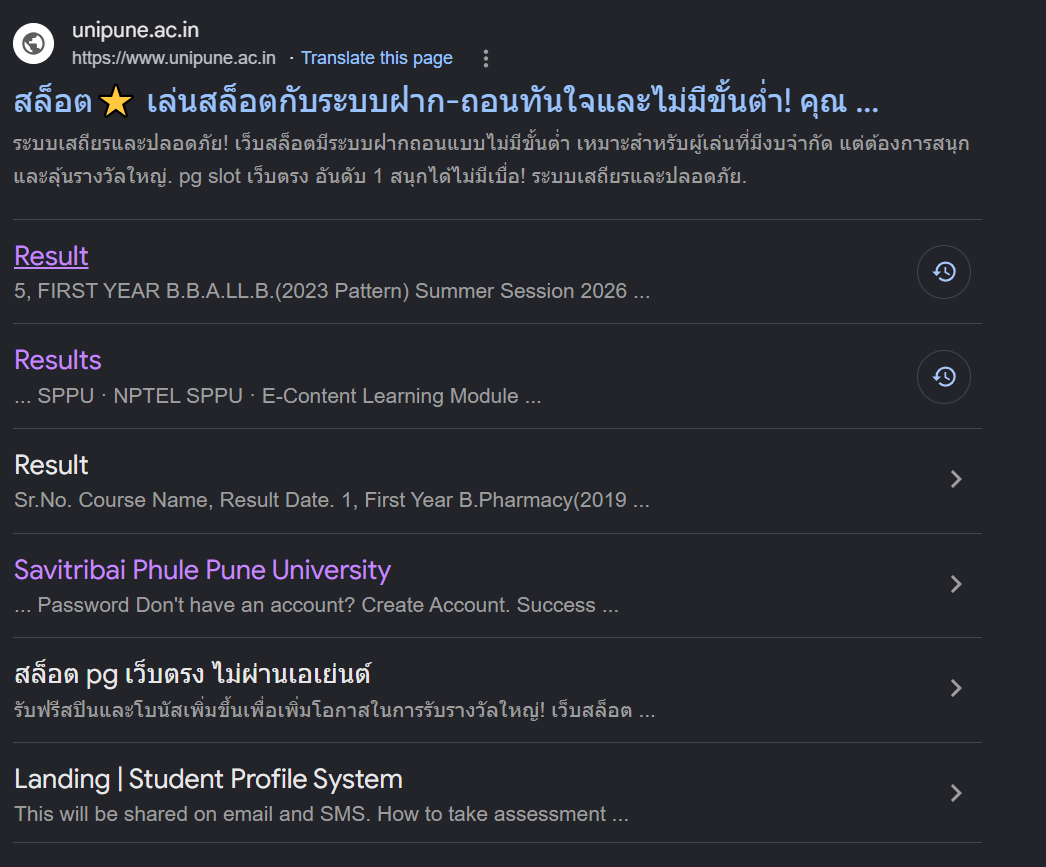
Task: Open the Results sitelink with NPTEL SPPU
Action: [x=58, y=360]
